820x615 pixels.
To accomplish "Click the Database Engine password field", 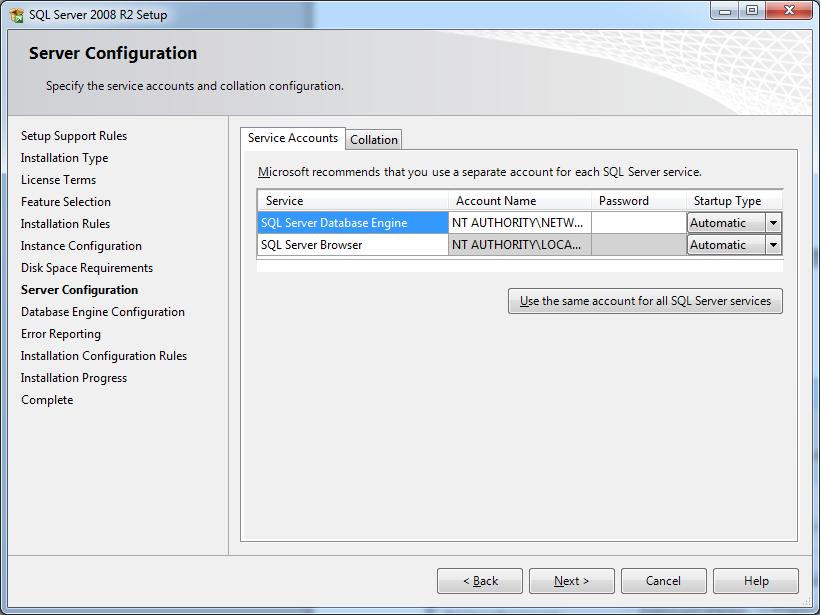I will point(639,223).
